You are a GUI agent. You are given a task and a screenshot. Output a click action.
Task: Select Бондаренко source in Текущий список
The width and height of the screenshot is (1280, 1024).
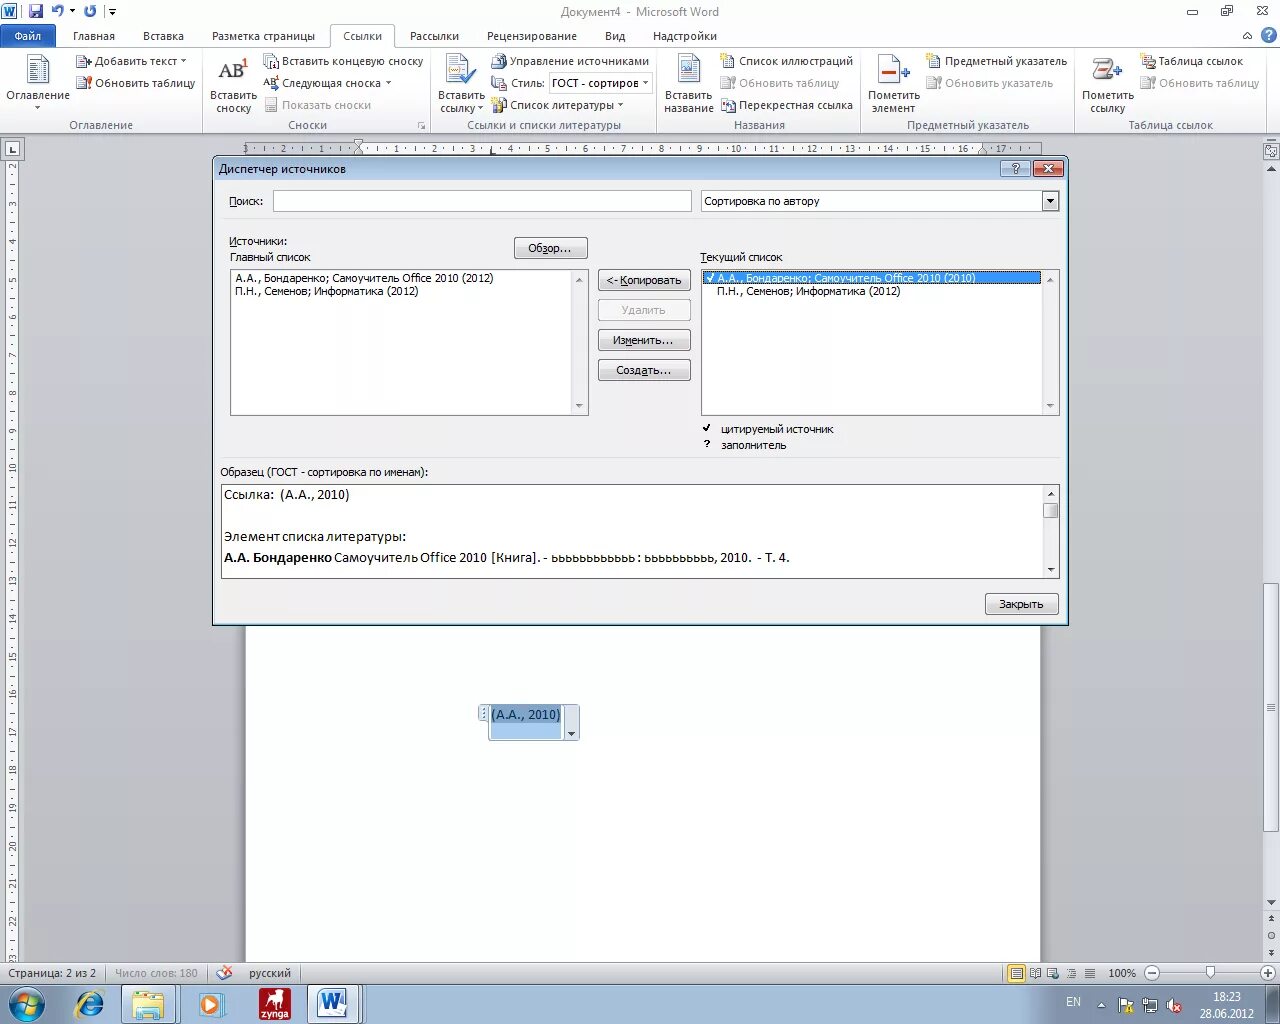pos(872,278)
